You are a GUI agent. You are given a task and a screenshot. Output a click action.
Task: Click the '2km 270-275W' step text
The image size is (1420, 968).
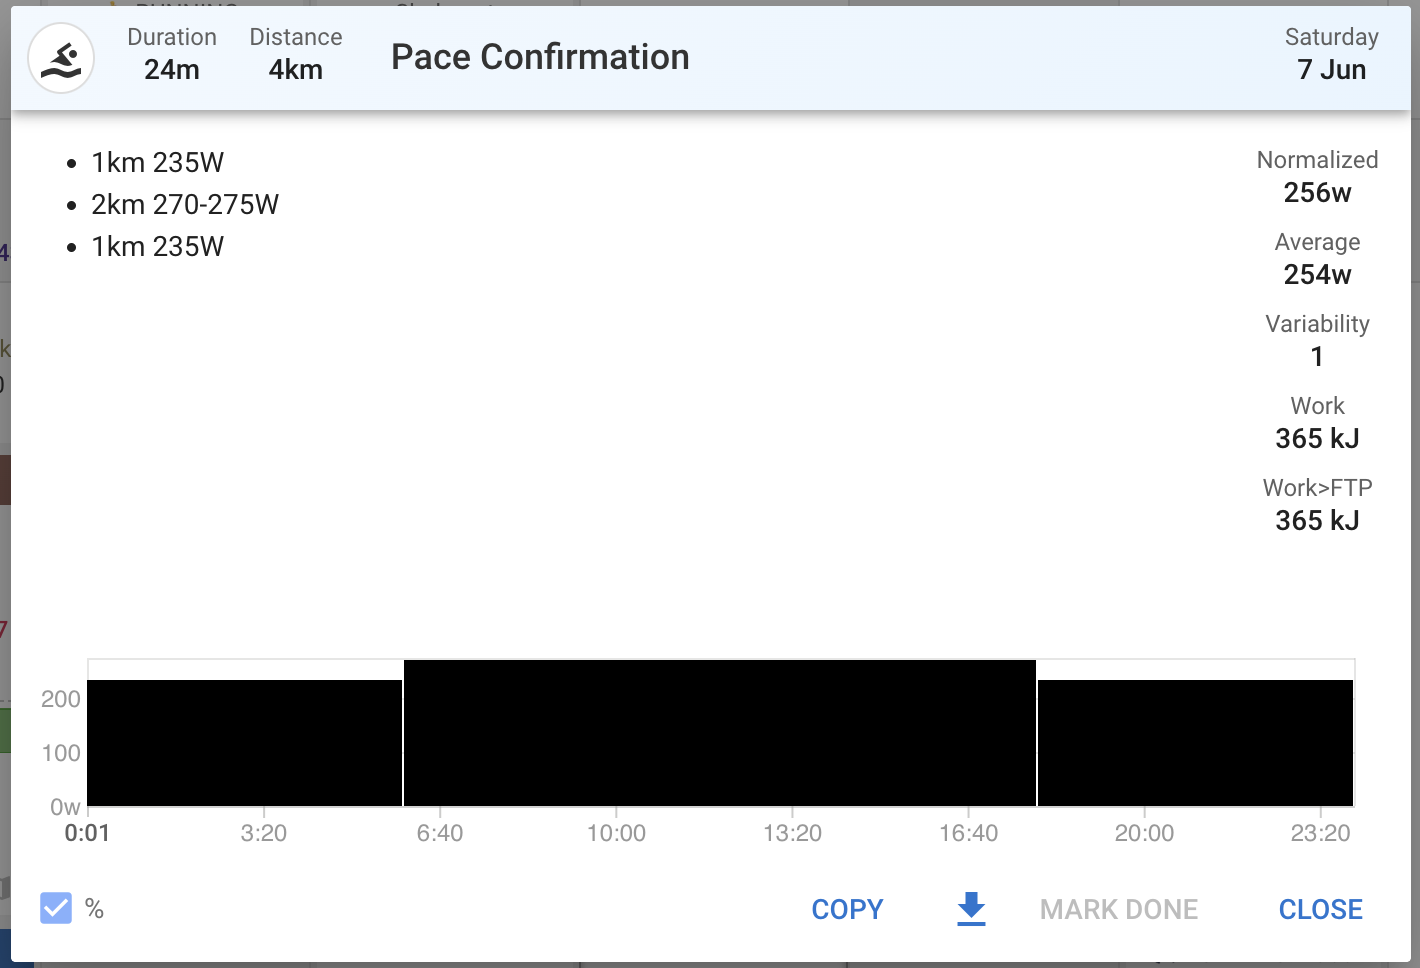(185, 204)
